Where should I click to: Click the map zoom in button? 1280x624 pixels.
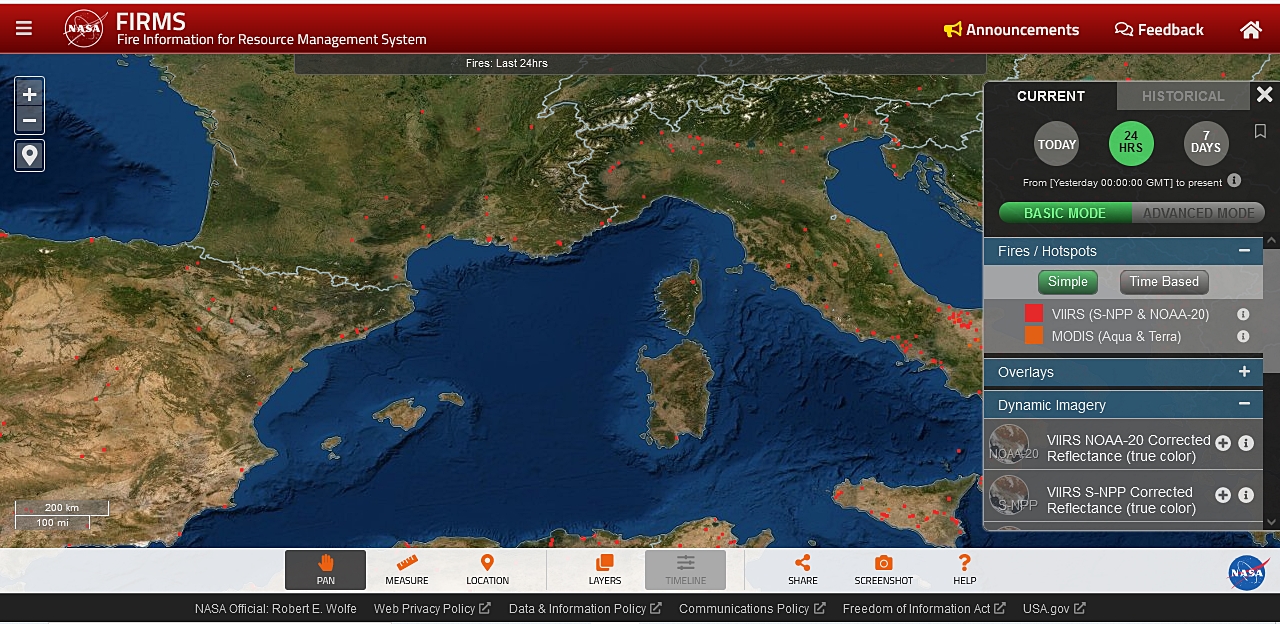[29, 94]
